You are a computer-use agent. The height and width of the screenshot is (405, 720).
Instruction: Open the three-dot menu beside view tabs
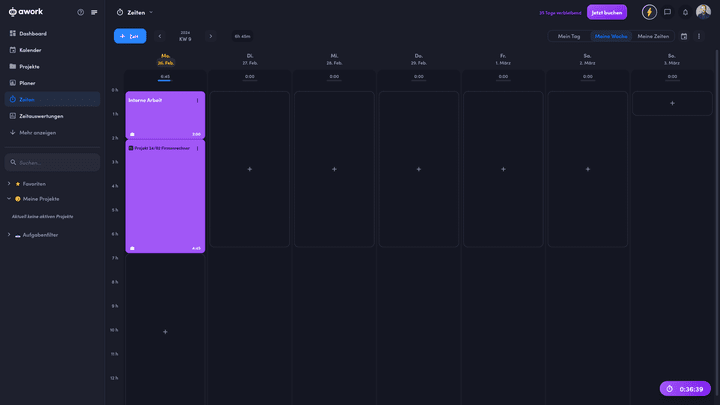(x=699, y=36)
